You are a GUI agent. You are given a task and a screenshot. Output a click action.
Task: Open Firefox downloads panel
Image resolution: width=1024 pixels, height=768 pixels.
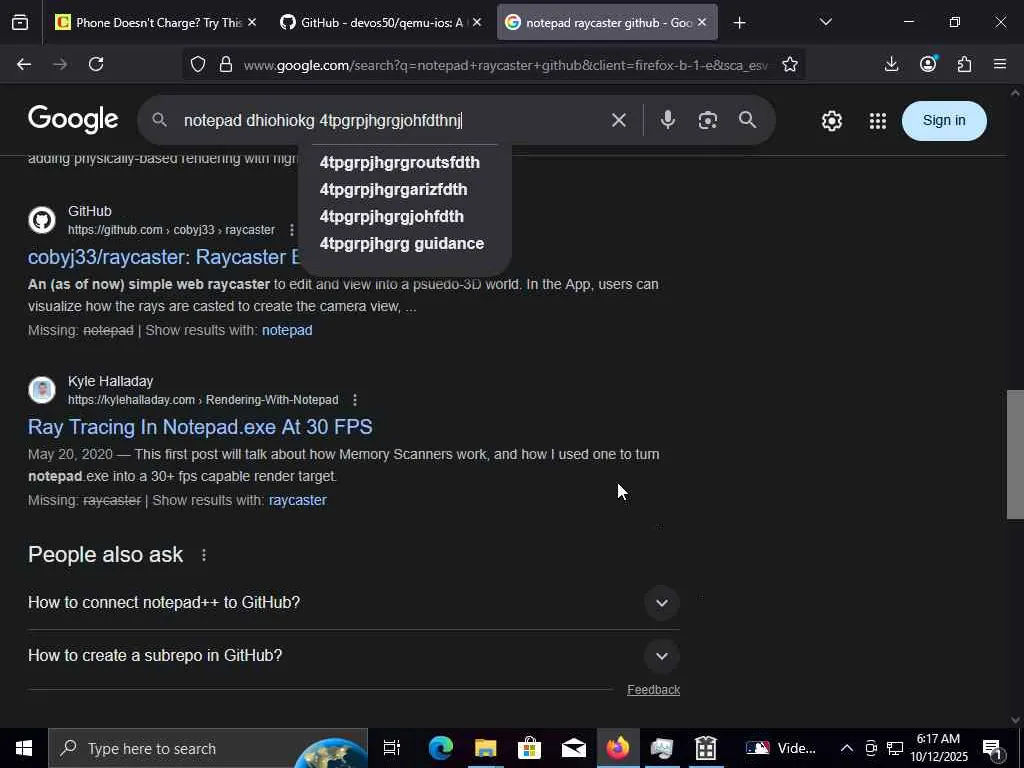(891, 64)
